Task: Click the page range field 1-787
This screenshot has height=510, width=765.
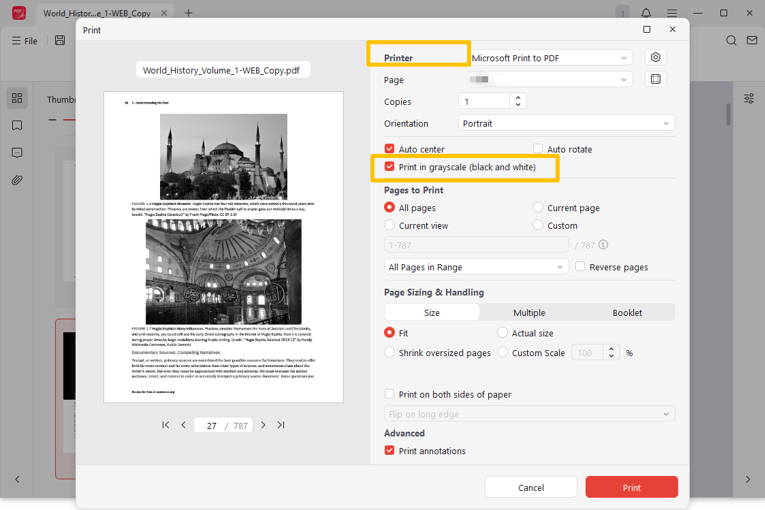Action: [476, 245]
